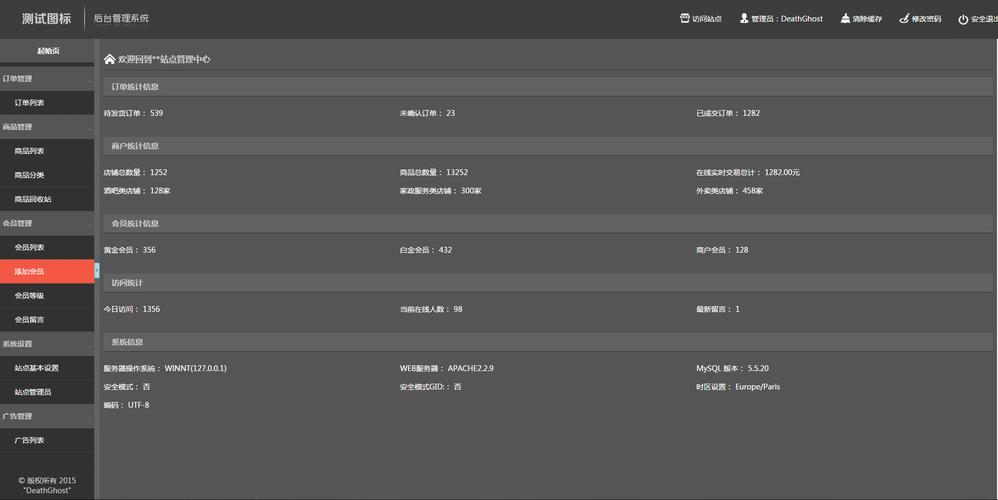Collapse the 订单管理 menu section
This screenshot has width=998, height=500.
coord(47,79)
